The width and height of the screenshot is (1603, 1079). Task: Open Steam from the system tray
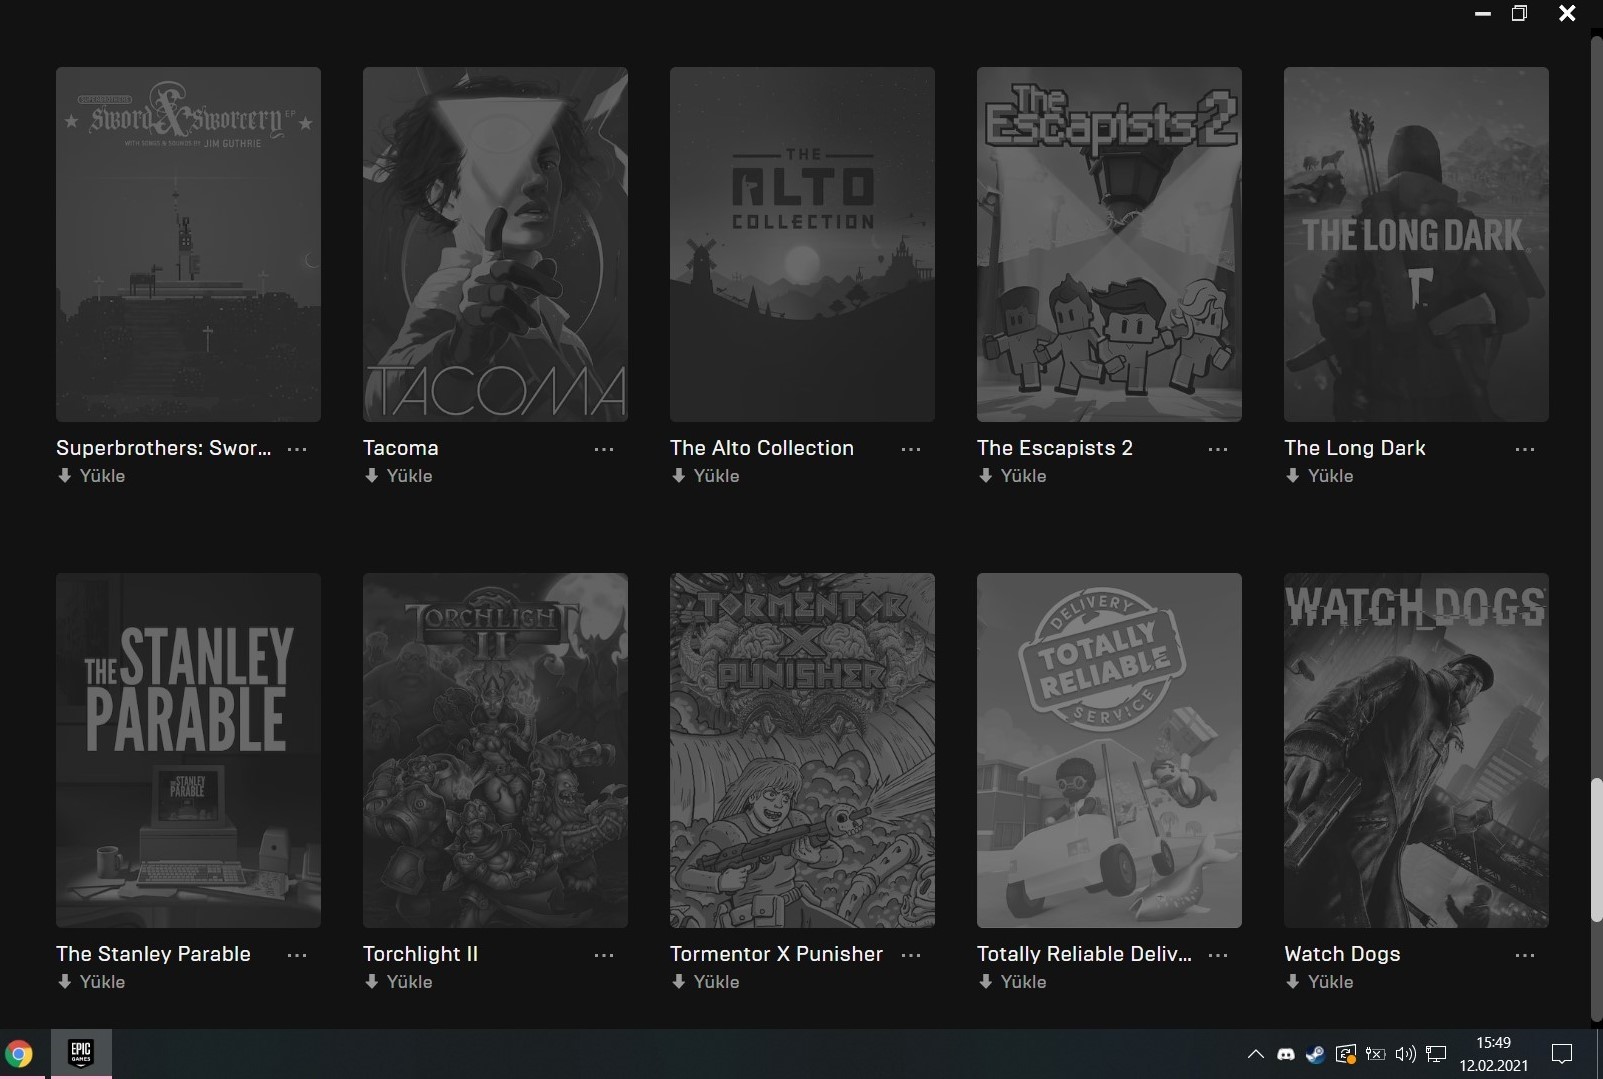(x=1315, y=1054)
